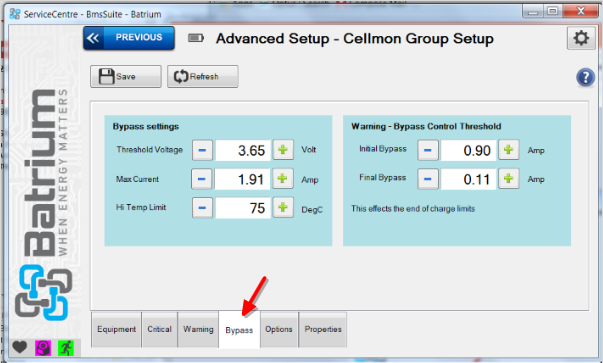
Task: Switch to the Equipment tab
Action: [x=117, y=330]
